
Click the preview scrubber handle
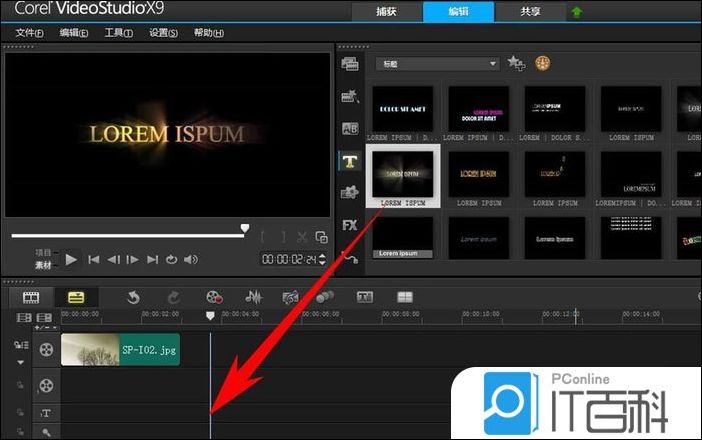(x=244, y=229)
